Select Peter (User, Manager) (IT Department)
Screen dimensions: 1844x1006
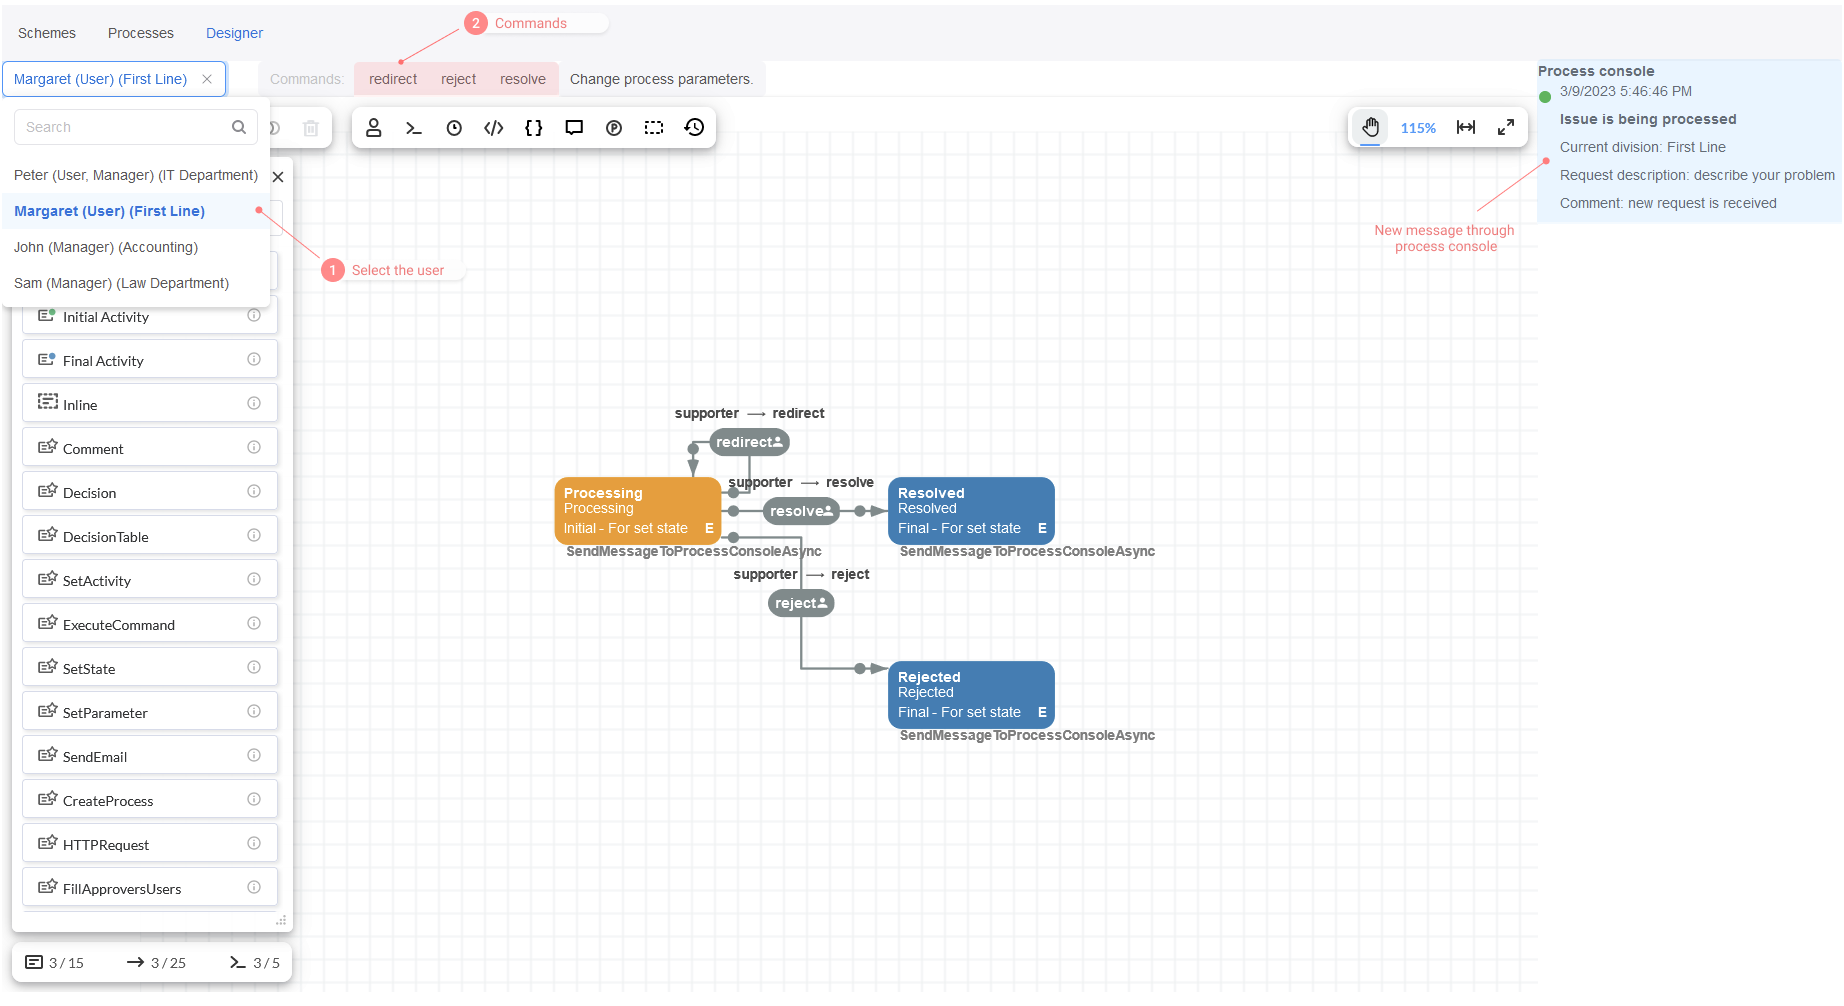[136, 175]
